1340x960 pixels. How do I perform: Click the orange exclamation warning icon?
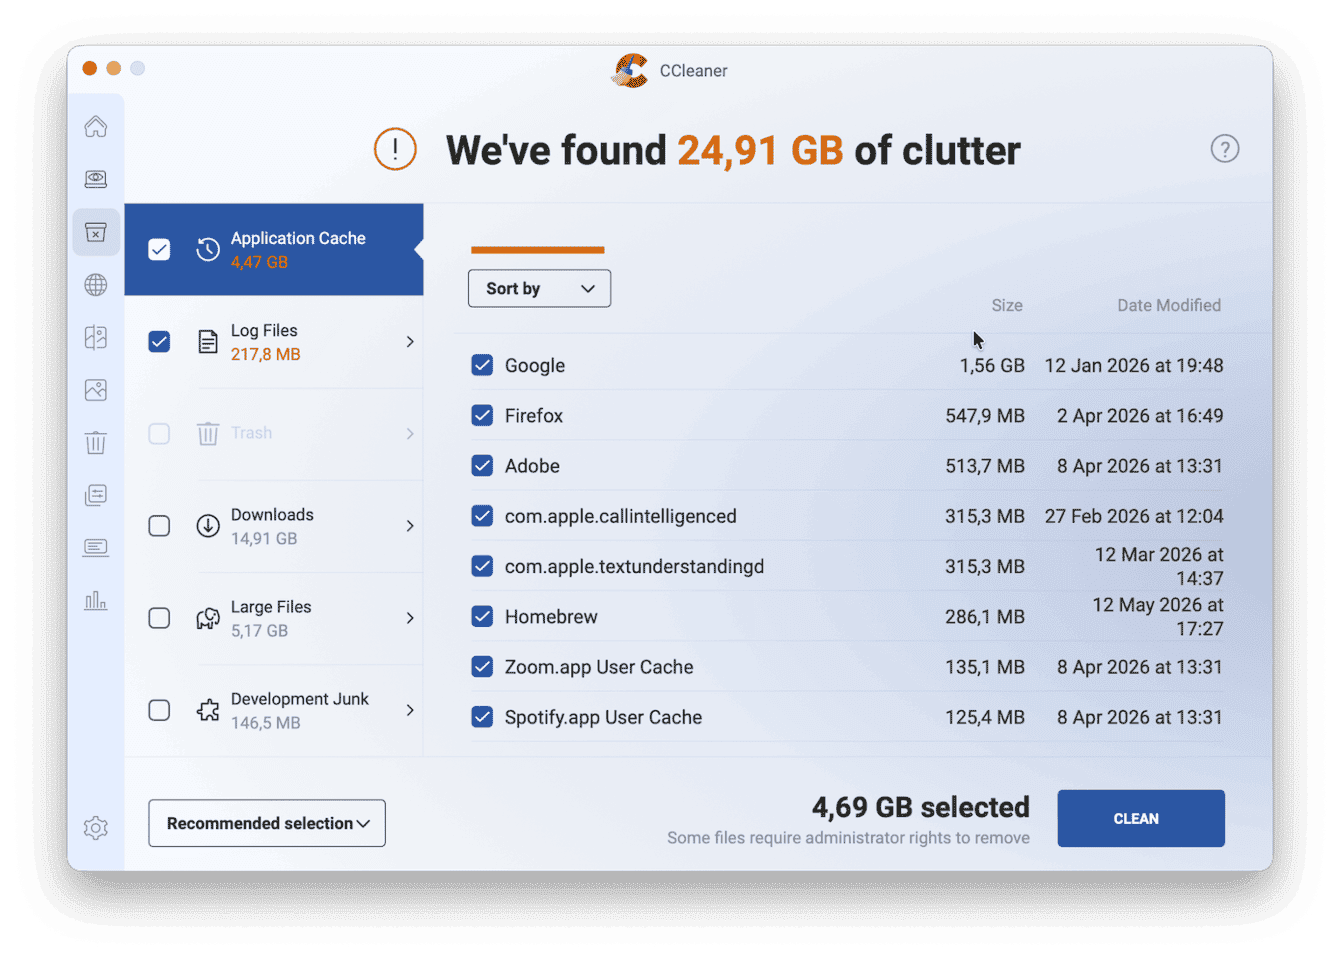[x=395, y=149]
